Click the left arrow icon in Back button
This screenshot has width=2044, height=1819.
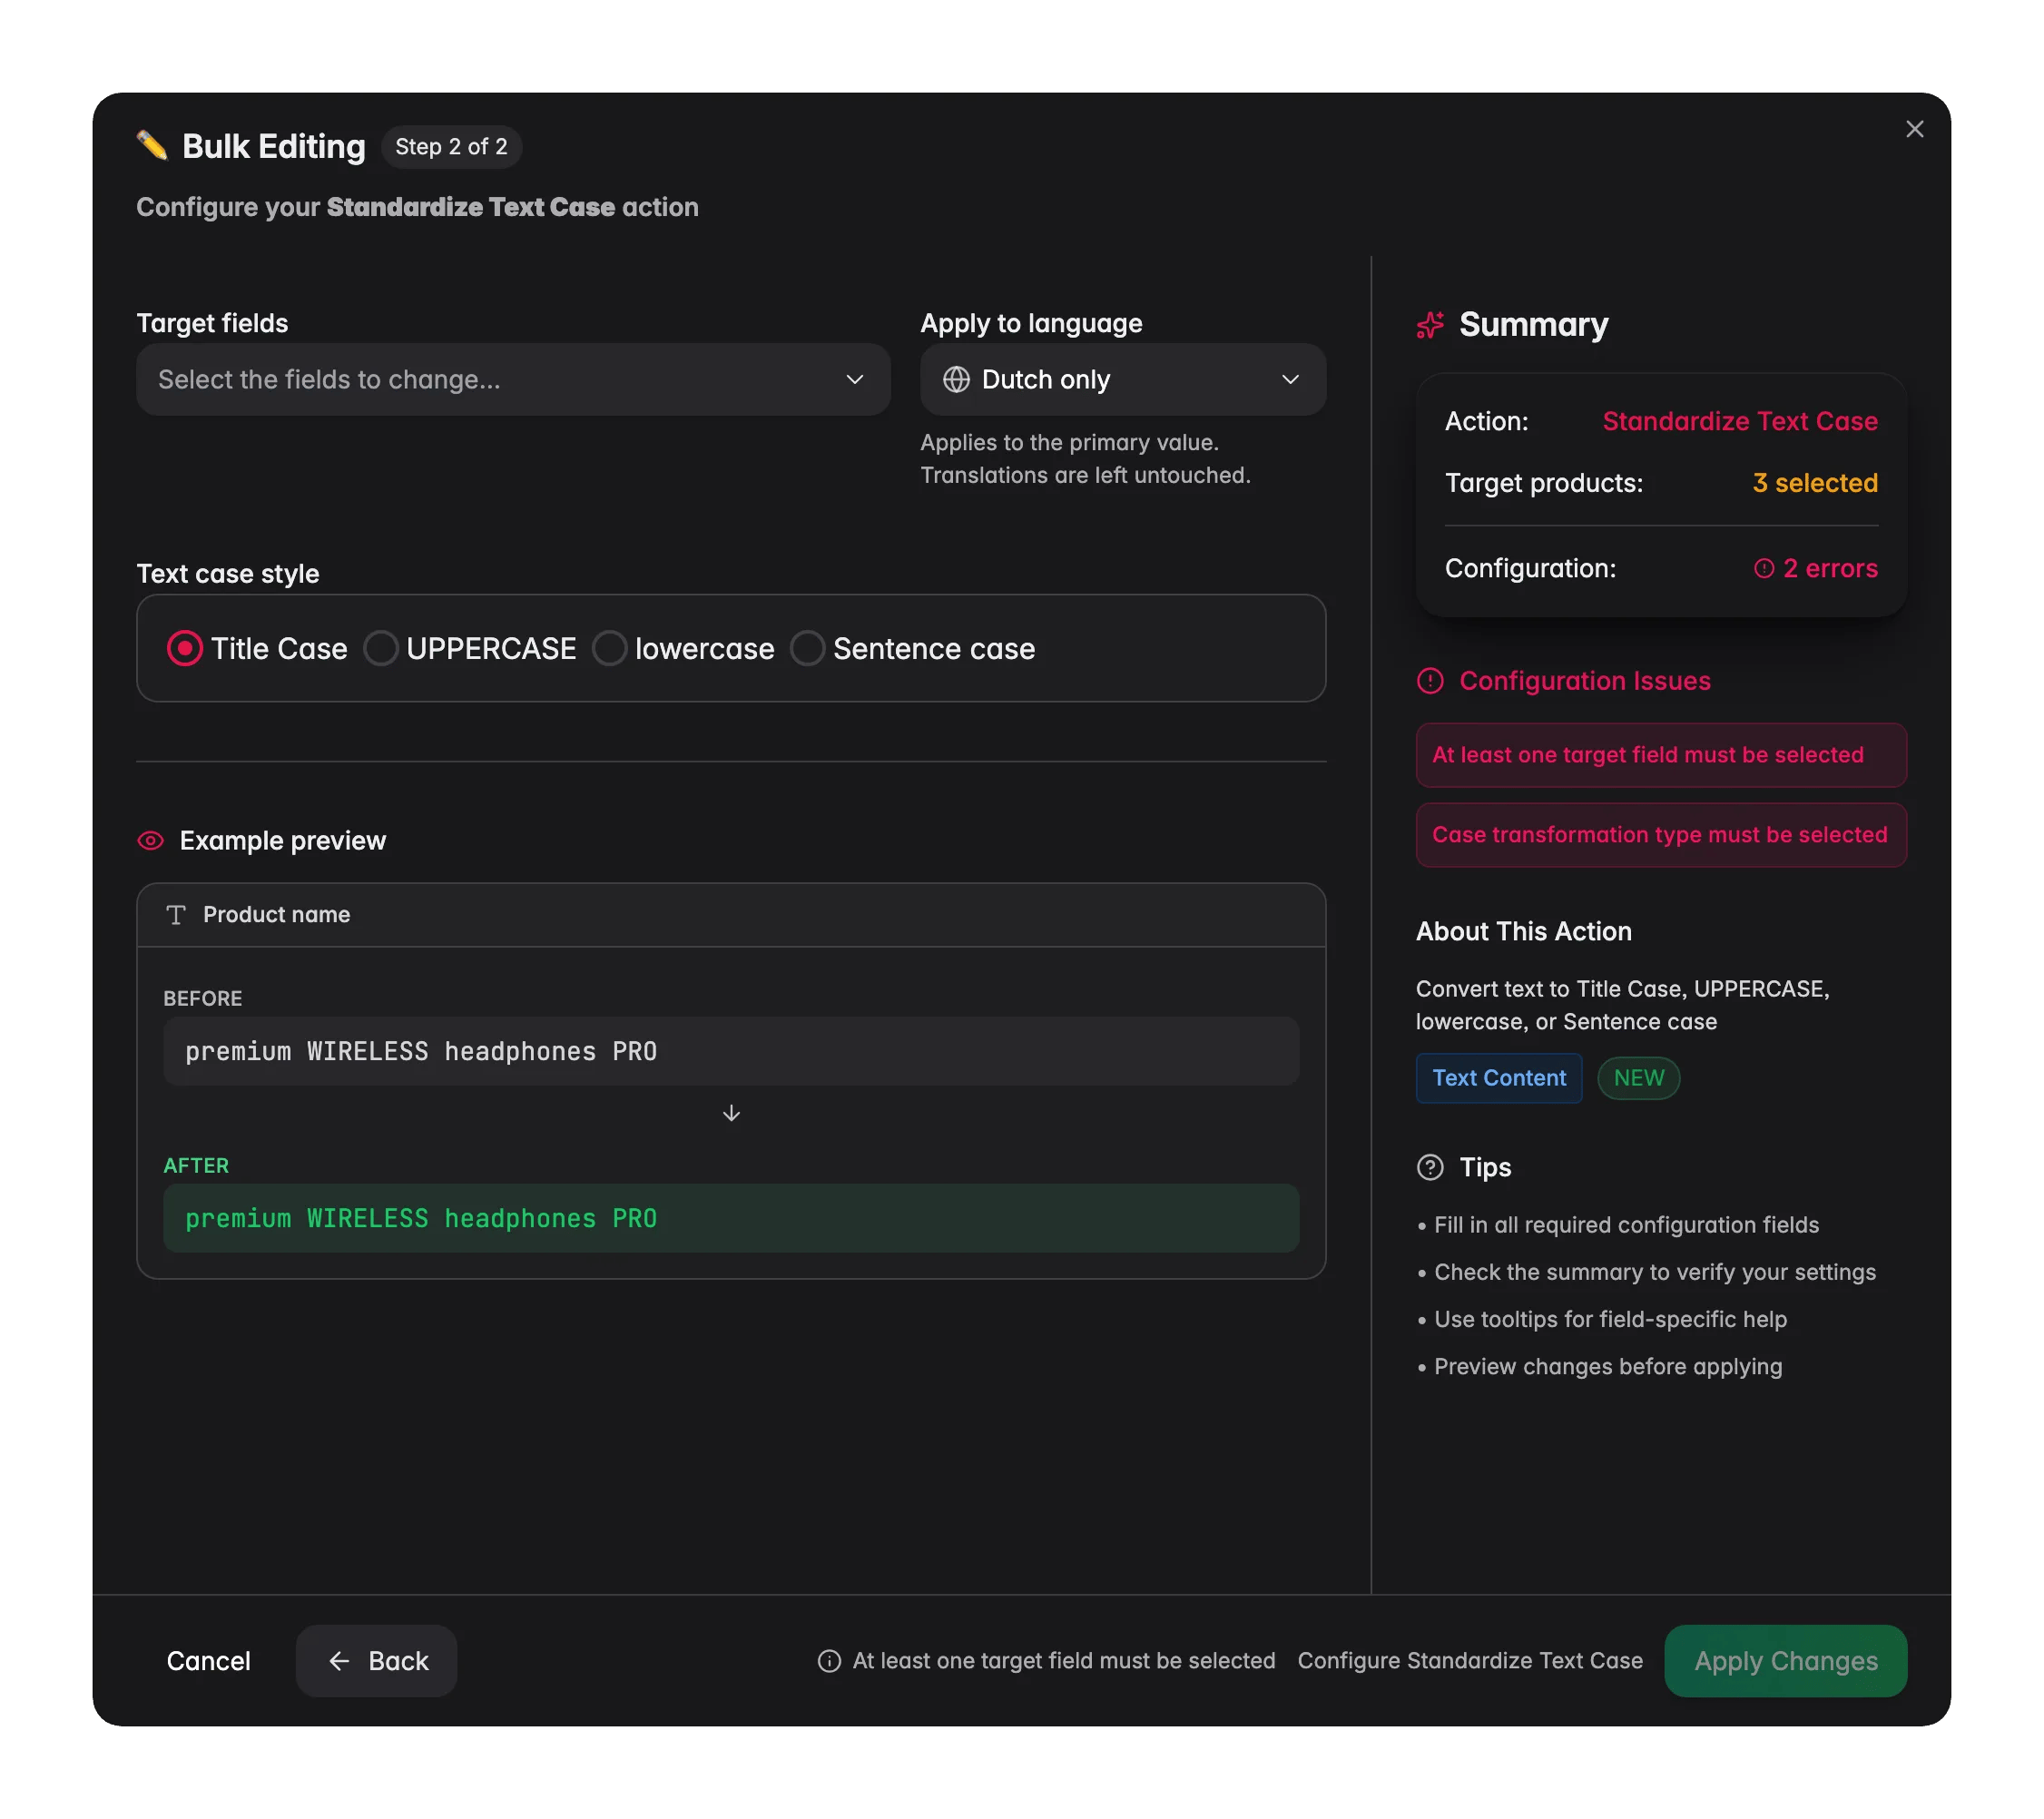(339, 1661)
